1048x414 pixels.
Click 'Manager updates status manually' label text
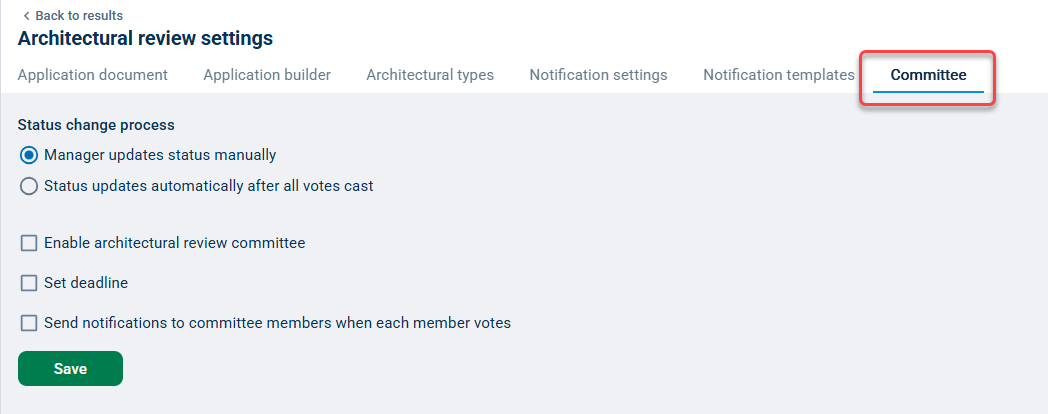[x=160, y=155]
